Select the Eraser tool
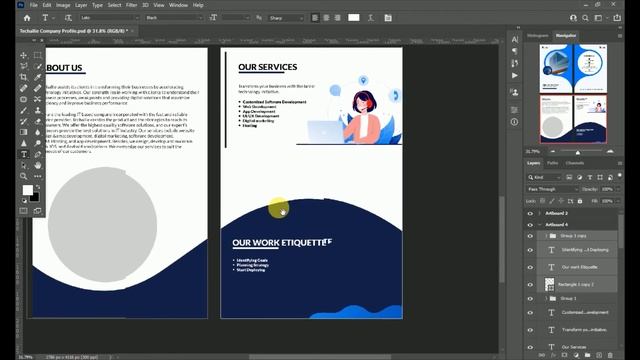This screenshot has width=640, height=360. tap(38, 121)
